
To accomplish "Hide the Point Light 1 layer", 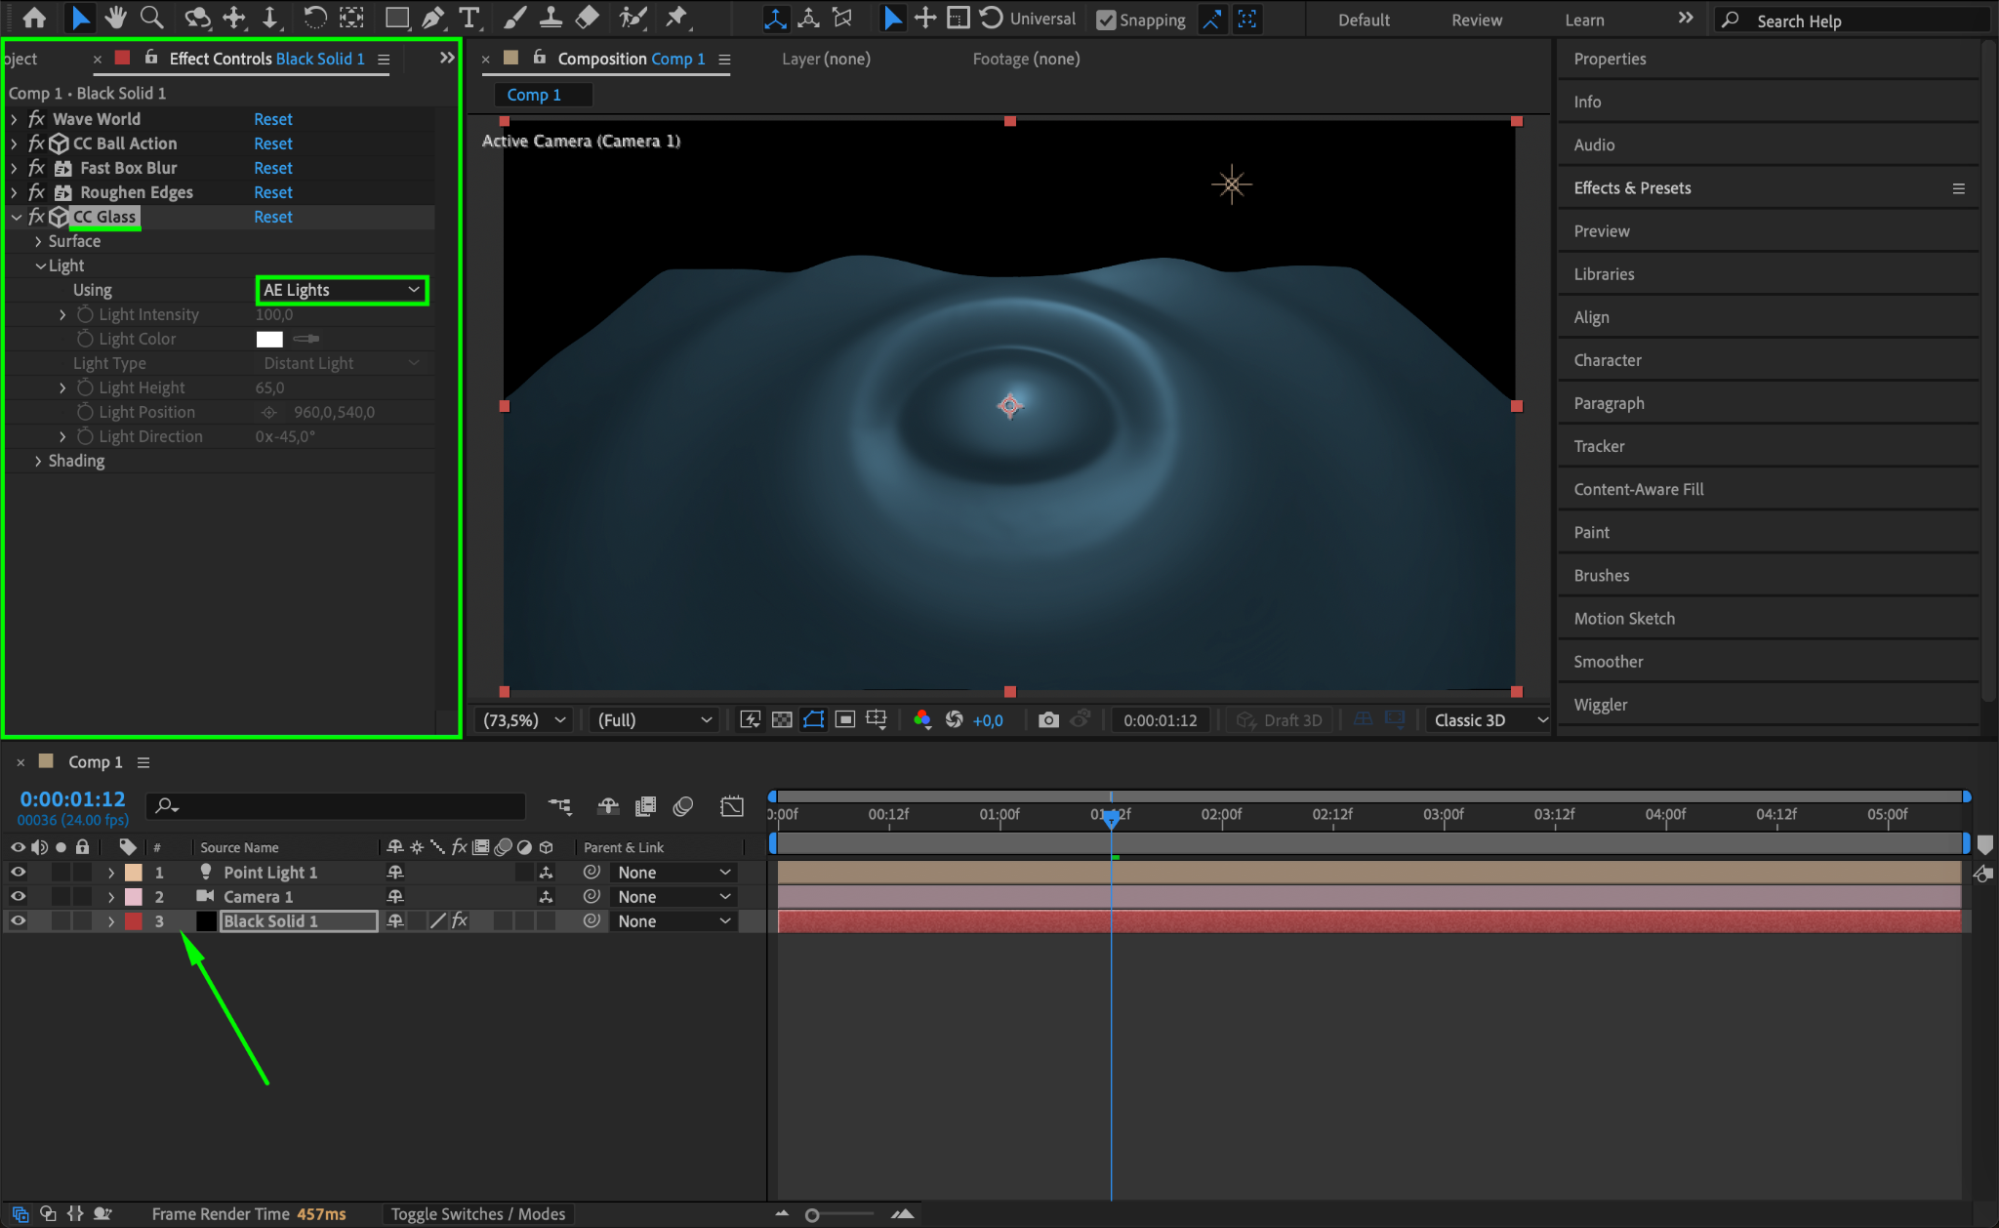I will click(x=18, y=872).
